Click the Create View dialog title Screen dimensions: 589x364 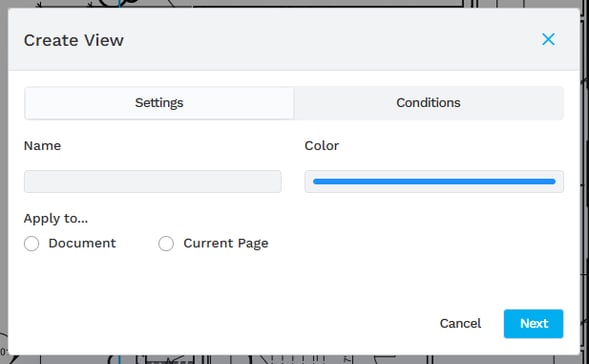pos(74,40)
